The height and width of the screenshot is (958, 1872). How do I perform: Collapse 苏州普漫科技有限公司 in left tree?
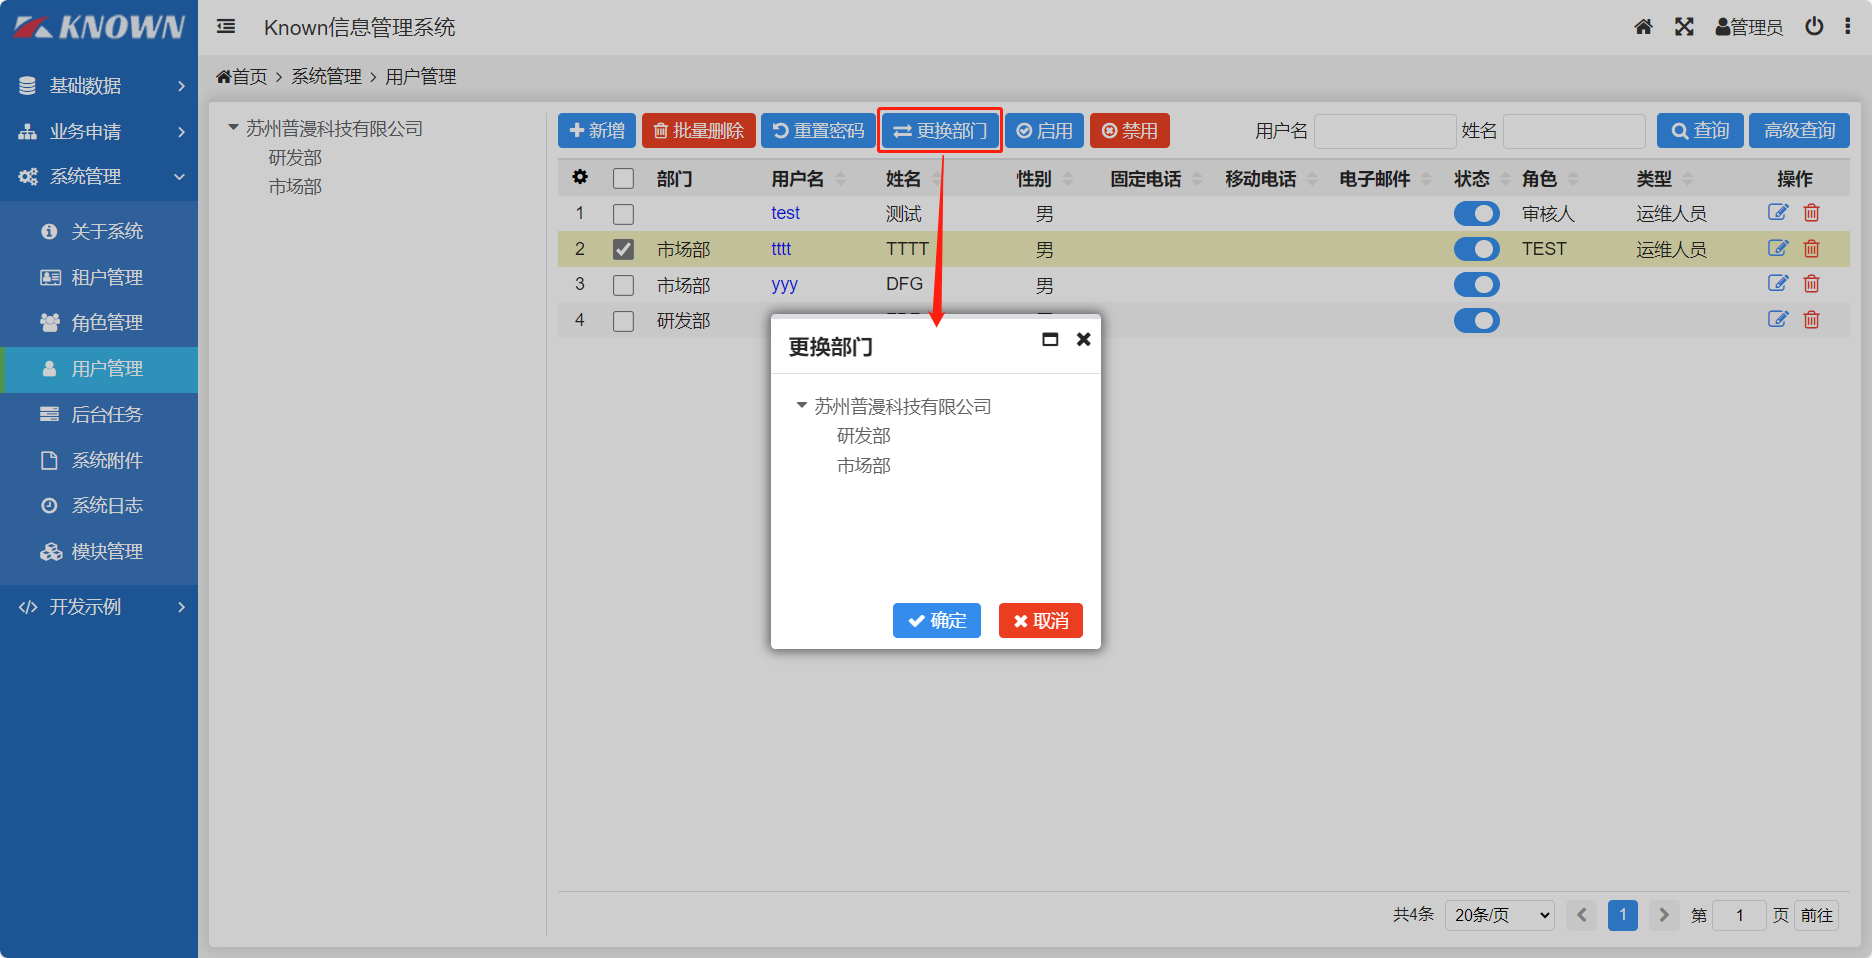(233, 127)
